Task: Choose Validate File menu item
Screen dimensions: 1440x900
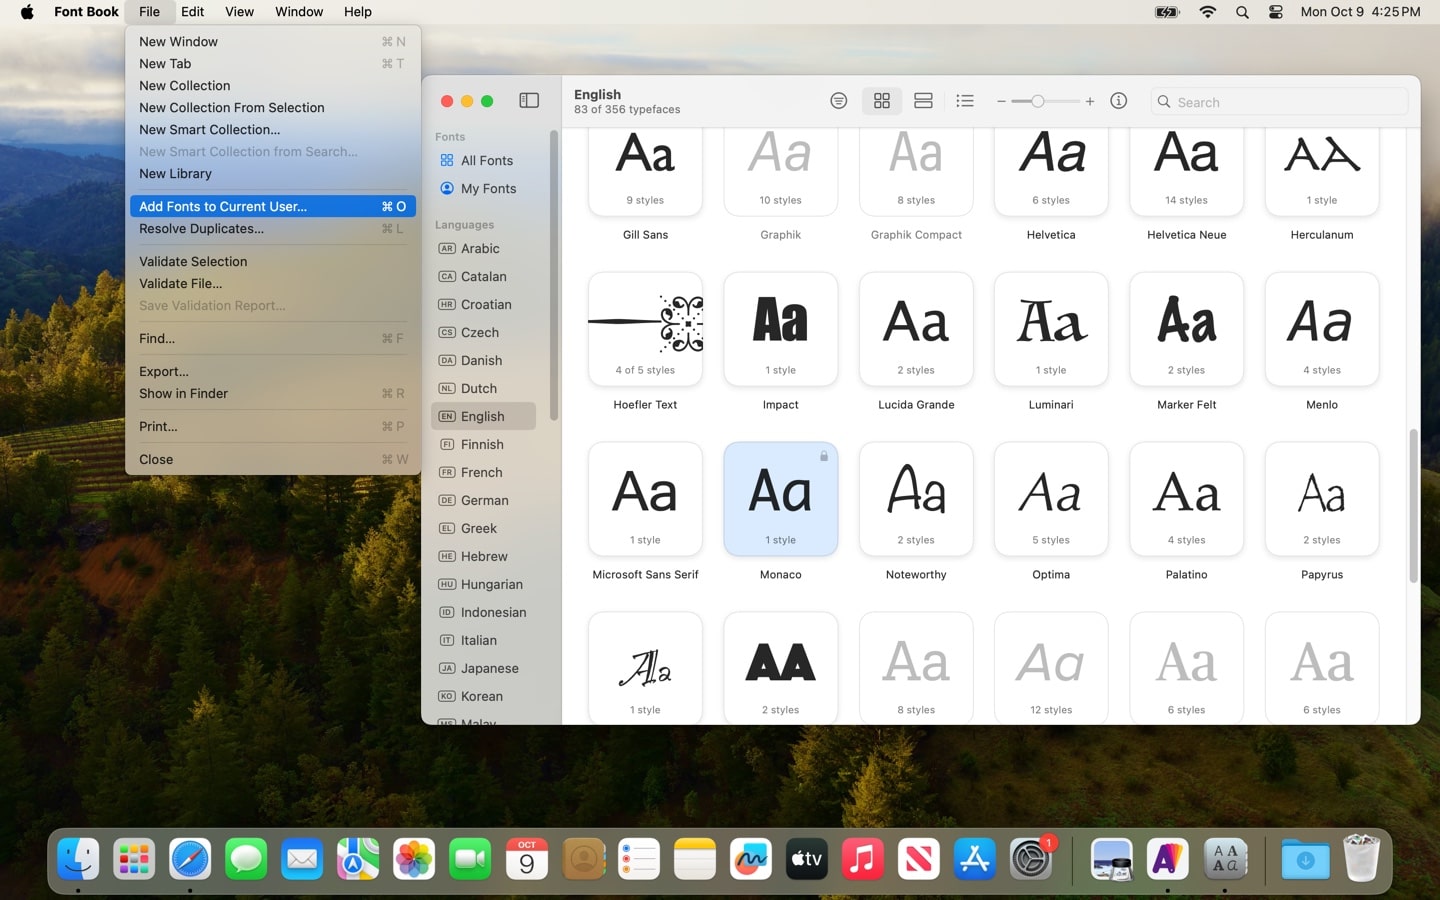Action: tap(273, 283)
